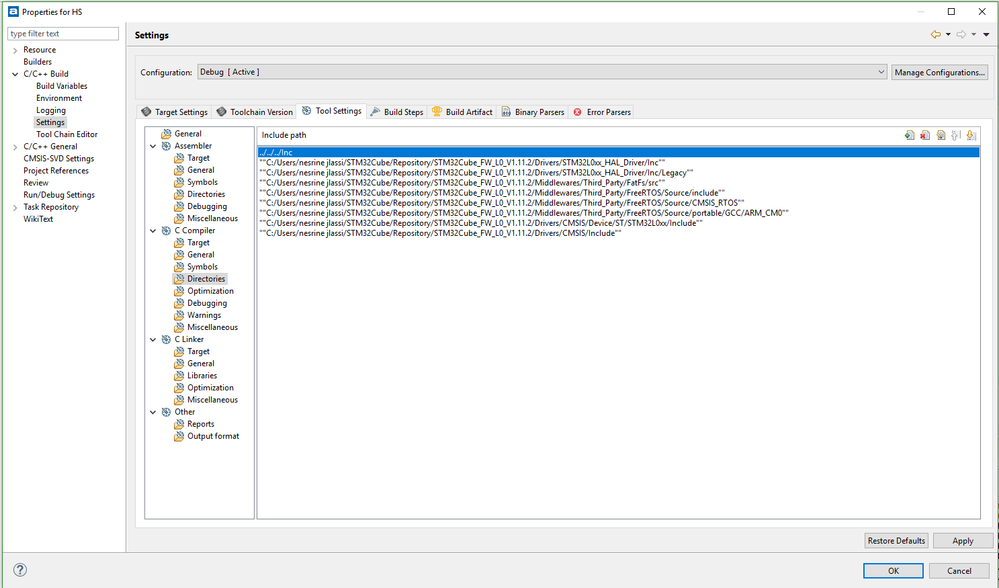
Task: Confirm with the OK button
Action: tap(893, 570)
